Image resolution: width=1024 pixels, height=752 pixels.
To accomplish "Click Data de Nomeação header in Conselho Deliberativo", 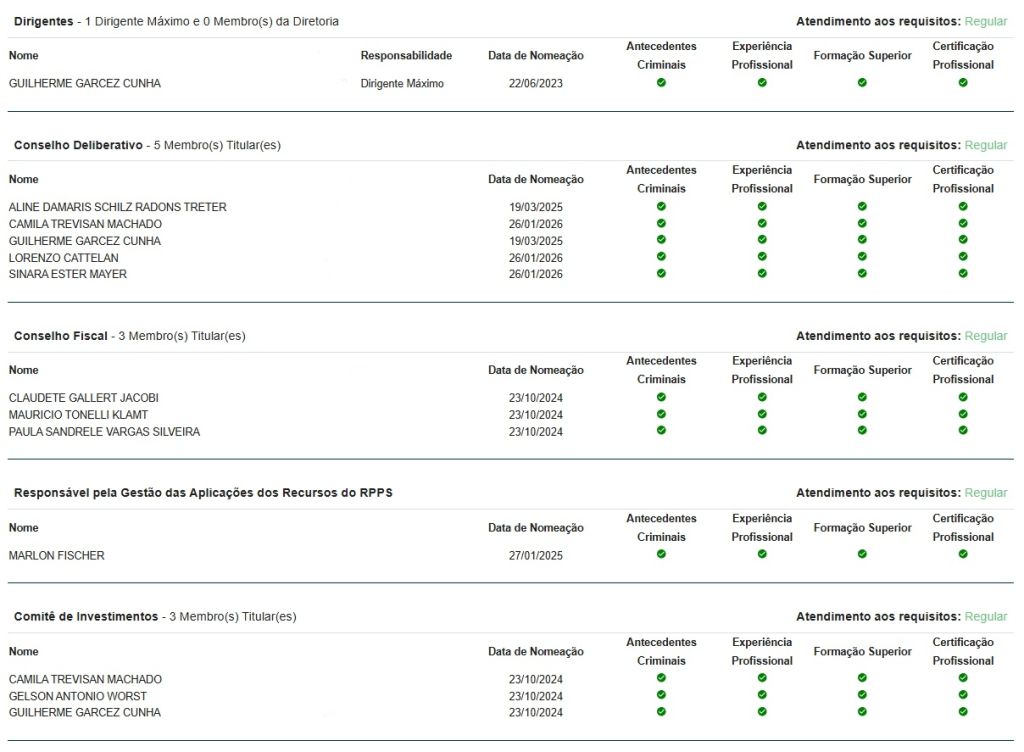I will [x=535, y=180].
